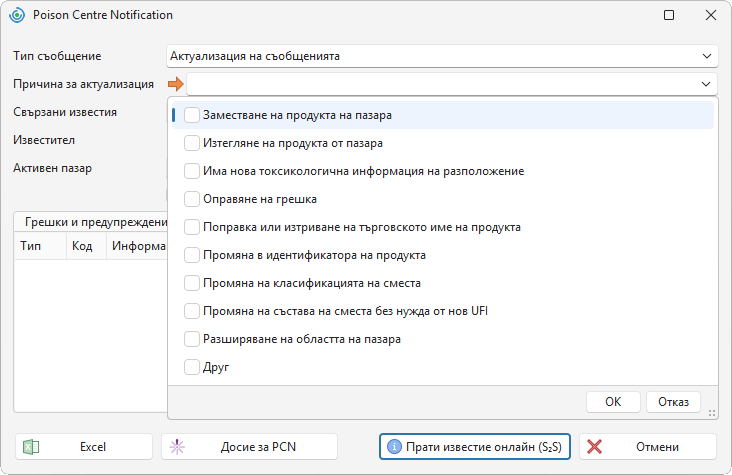Confirm selection with the OK button
Screen dimensions: 732x475
(613, 402)
